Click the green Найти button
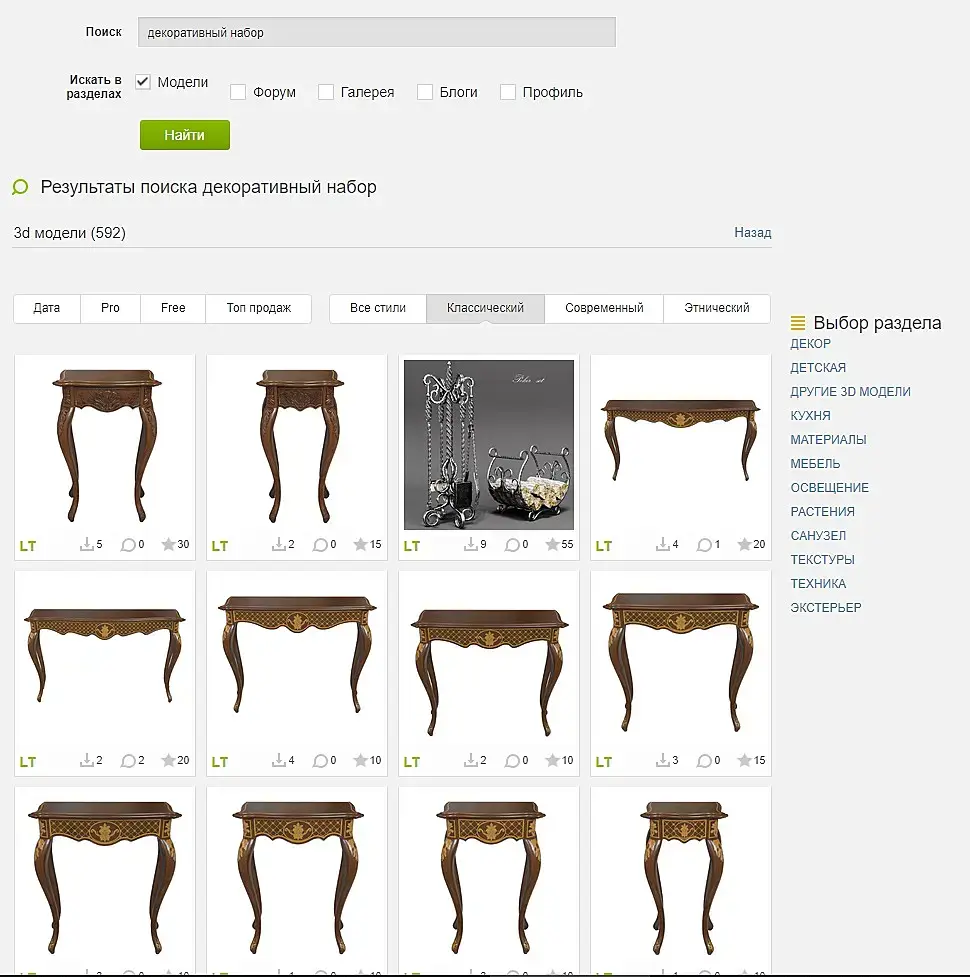 point(184,135)
